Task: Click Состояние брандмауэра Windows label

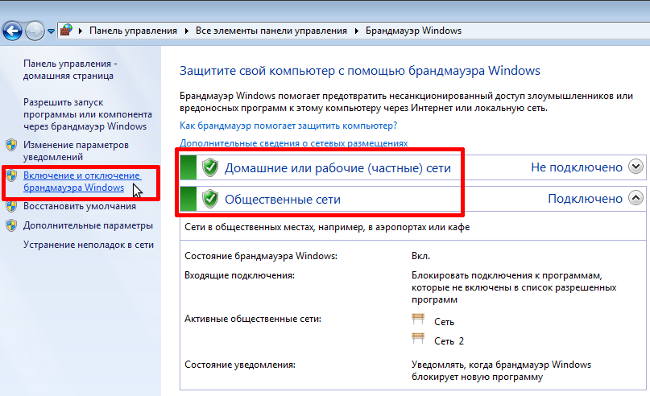Action: [261, 256]
